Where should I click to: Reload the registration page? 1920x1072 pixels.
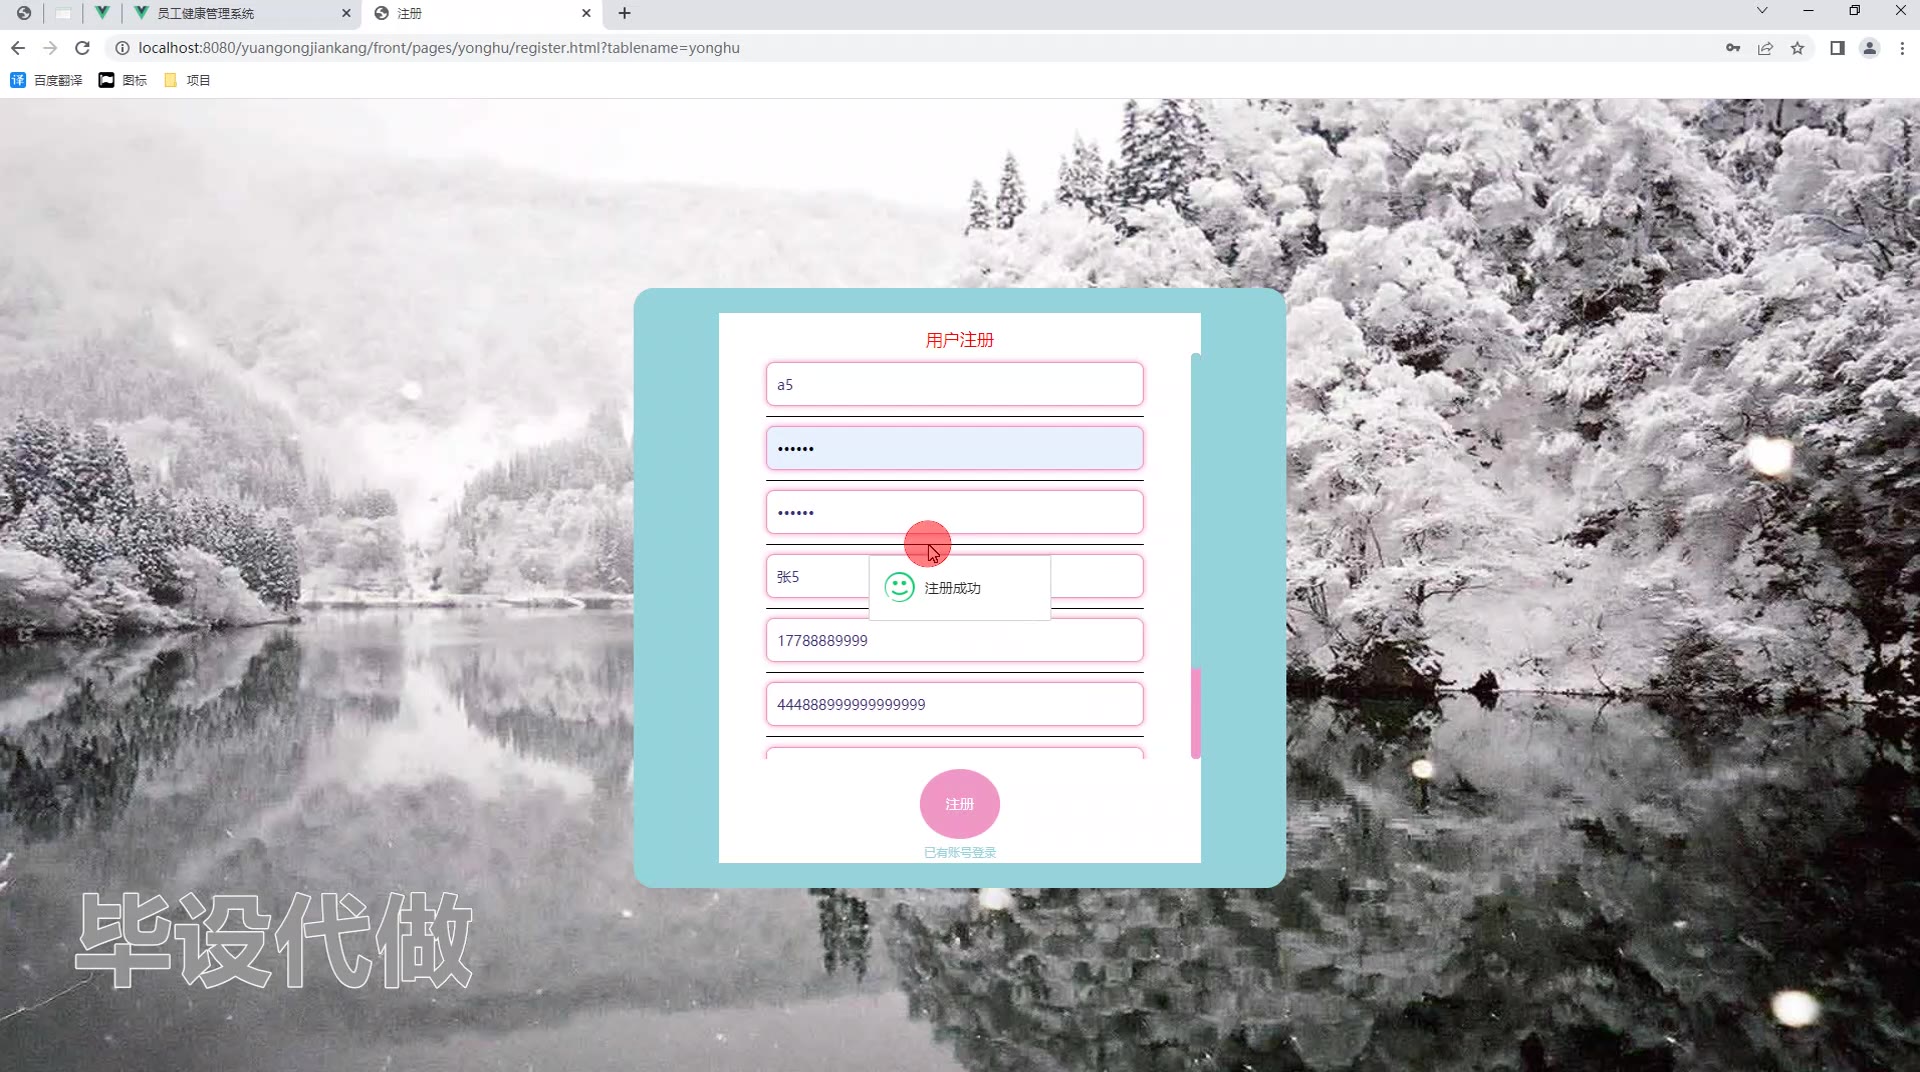click(x=83, y=48)
